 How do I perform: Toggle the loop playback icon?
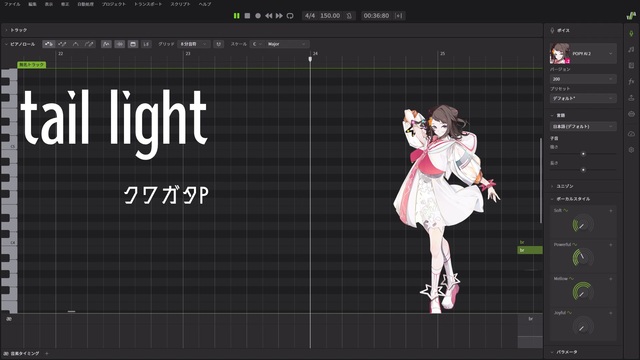point(290,16)
